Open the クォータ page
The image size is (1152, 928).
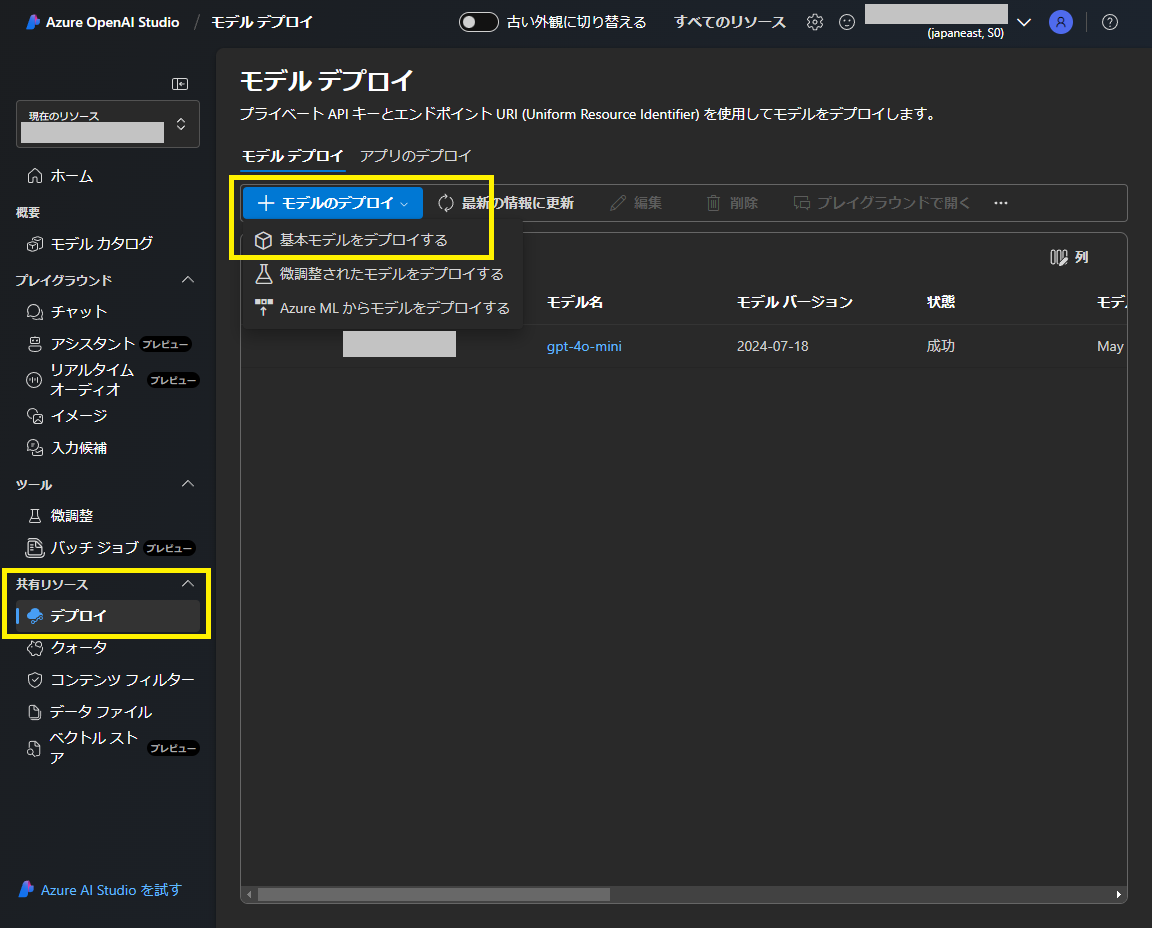pos(76,647)
